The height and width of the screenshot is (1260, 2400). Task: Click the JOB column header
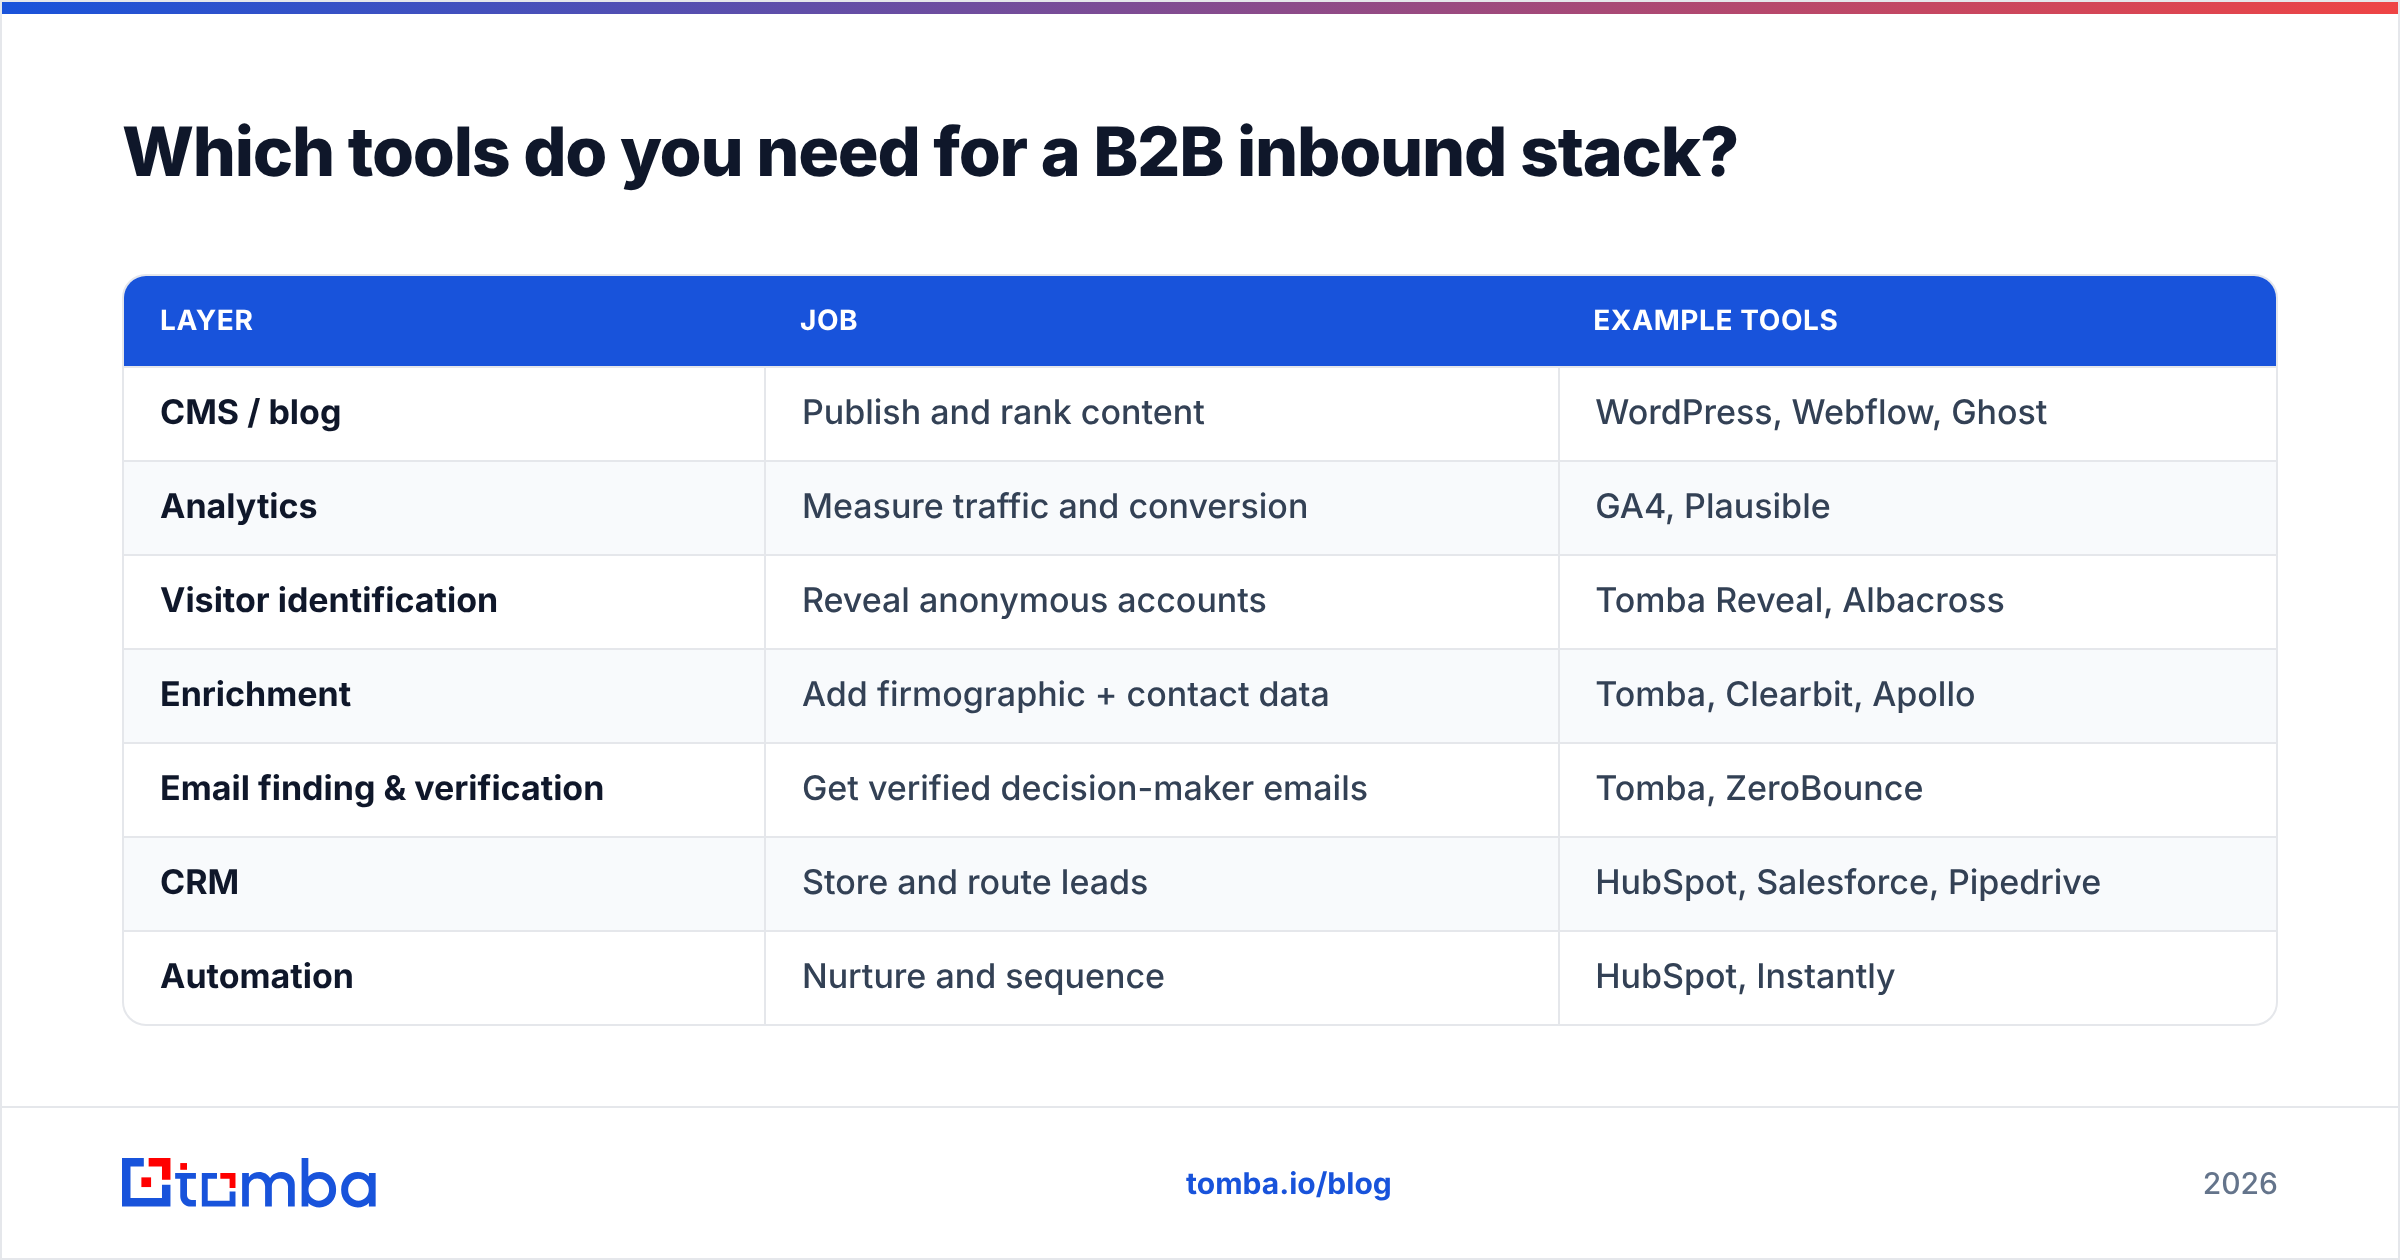pos(829,320)
